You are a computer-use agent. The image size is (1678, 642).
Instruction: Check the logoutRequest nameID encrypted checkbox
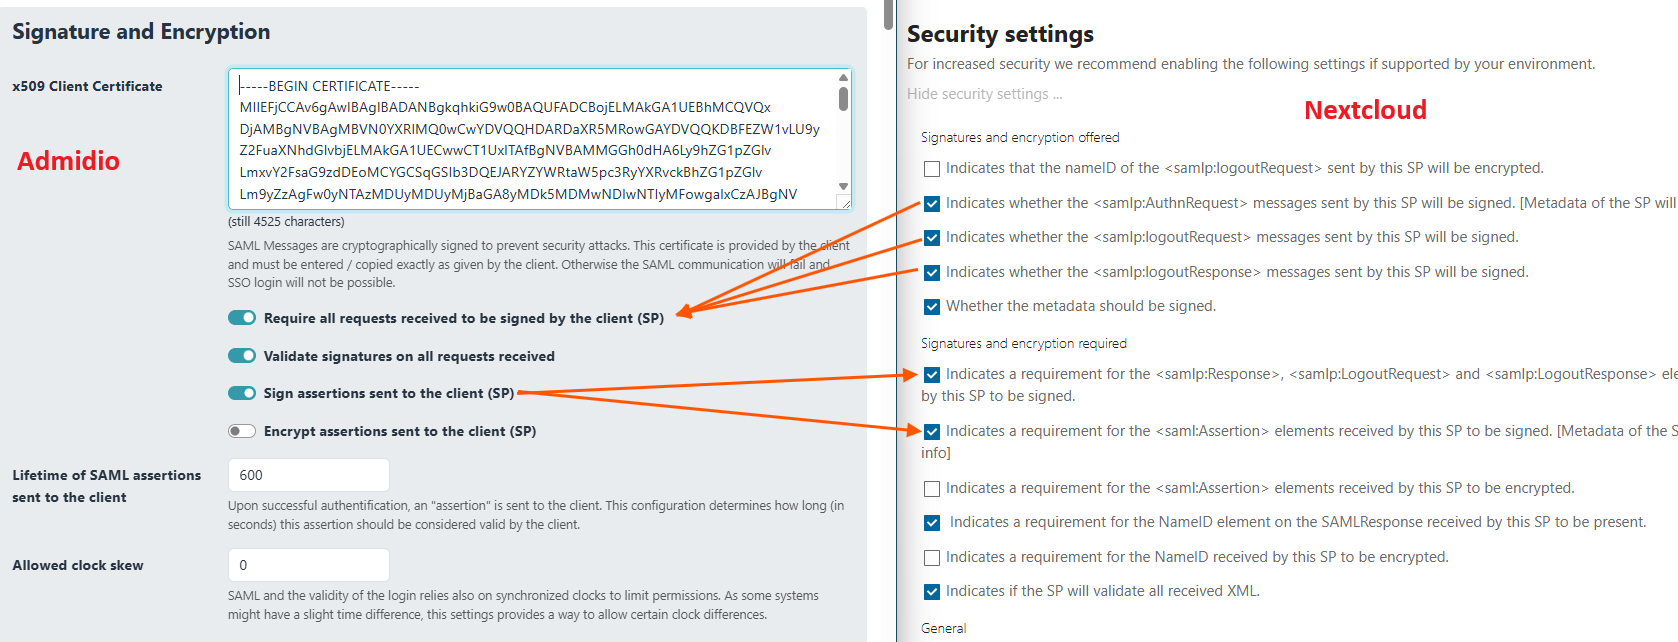click(932, 169)
